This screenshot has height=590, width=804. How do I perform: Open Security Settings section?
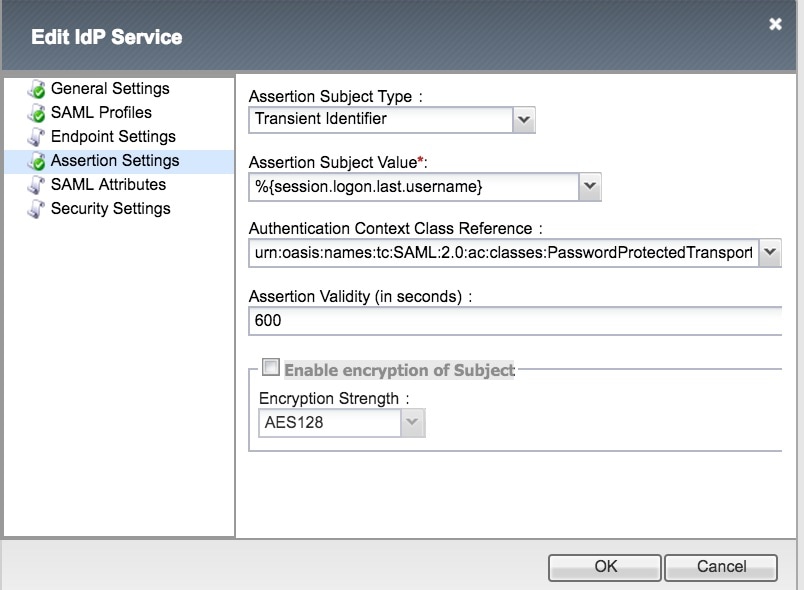pos(110,209)
